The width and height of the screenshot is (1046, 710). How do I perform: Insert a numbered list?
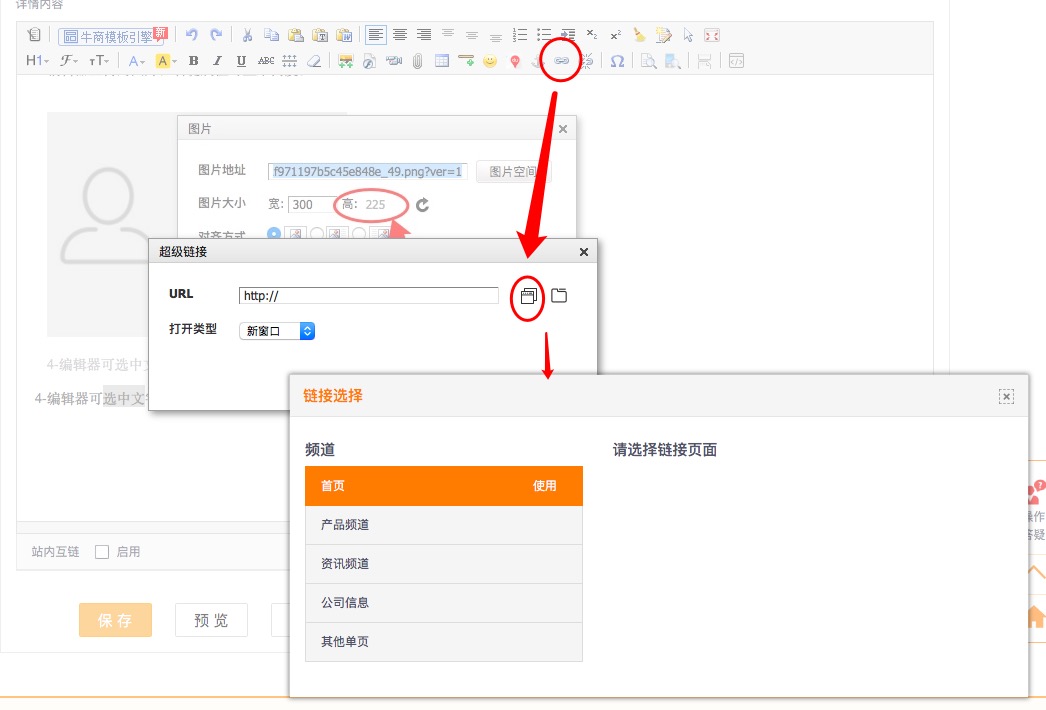520,35
